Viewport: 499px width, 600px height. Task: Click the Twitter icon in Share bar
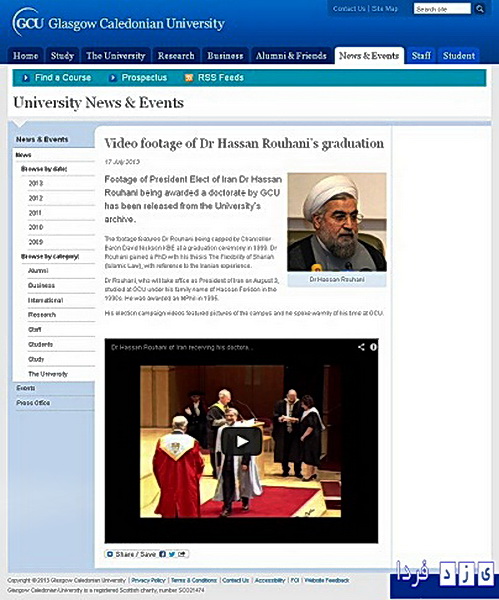coord(172,554)
